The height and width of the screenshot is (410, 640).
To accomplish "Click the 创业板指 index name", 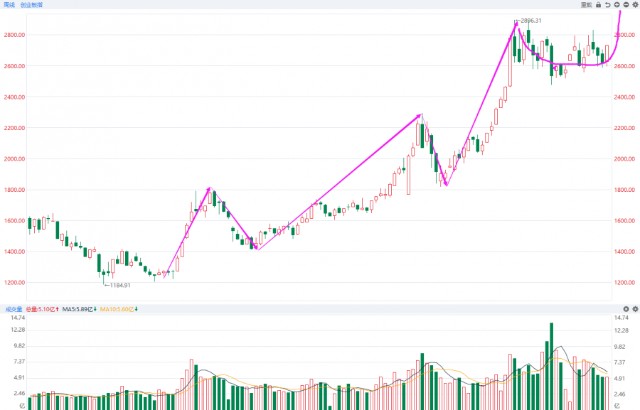I will tap(30, 5).
